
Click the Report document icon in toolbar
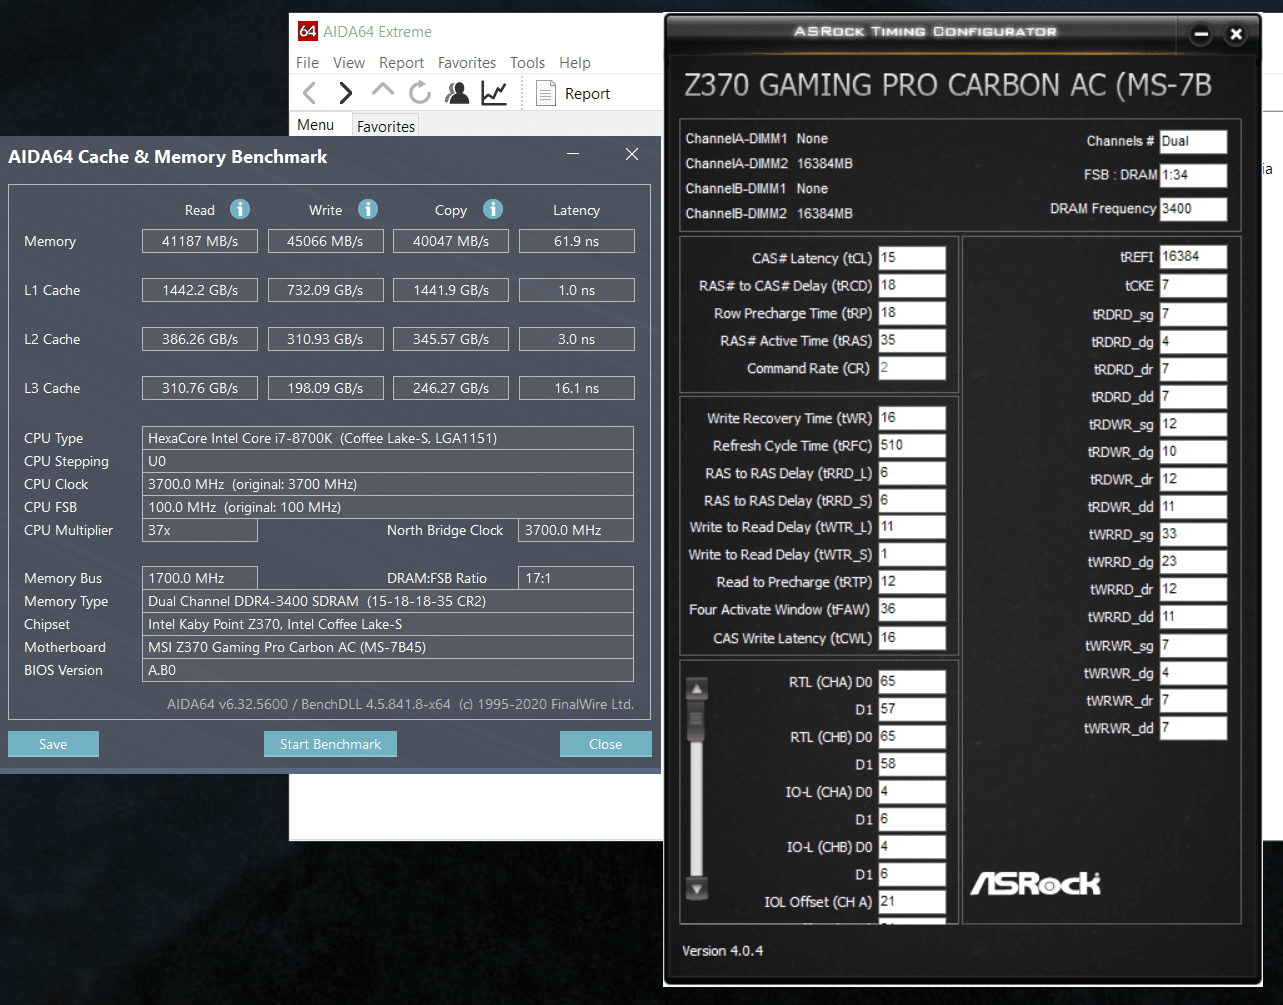546,93
